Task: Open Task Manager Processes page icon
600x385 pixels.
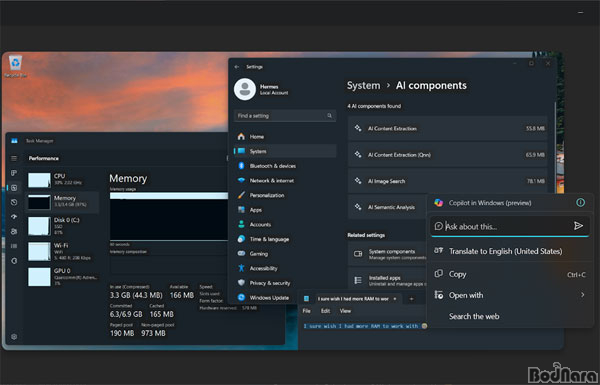Action: (14, 173)
